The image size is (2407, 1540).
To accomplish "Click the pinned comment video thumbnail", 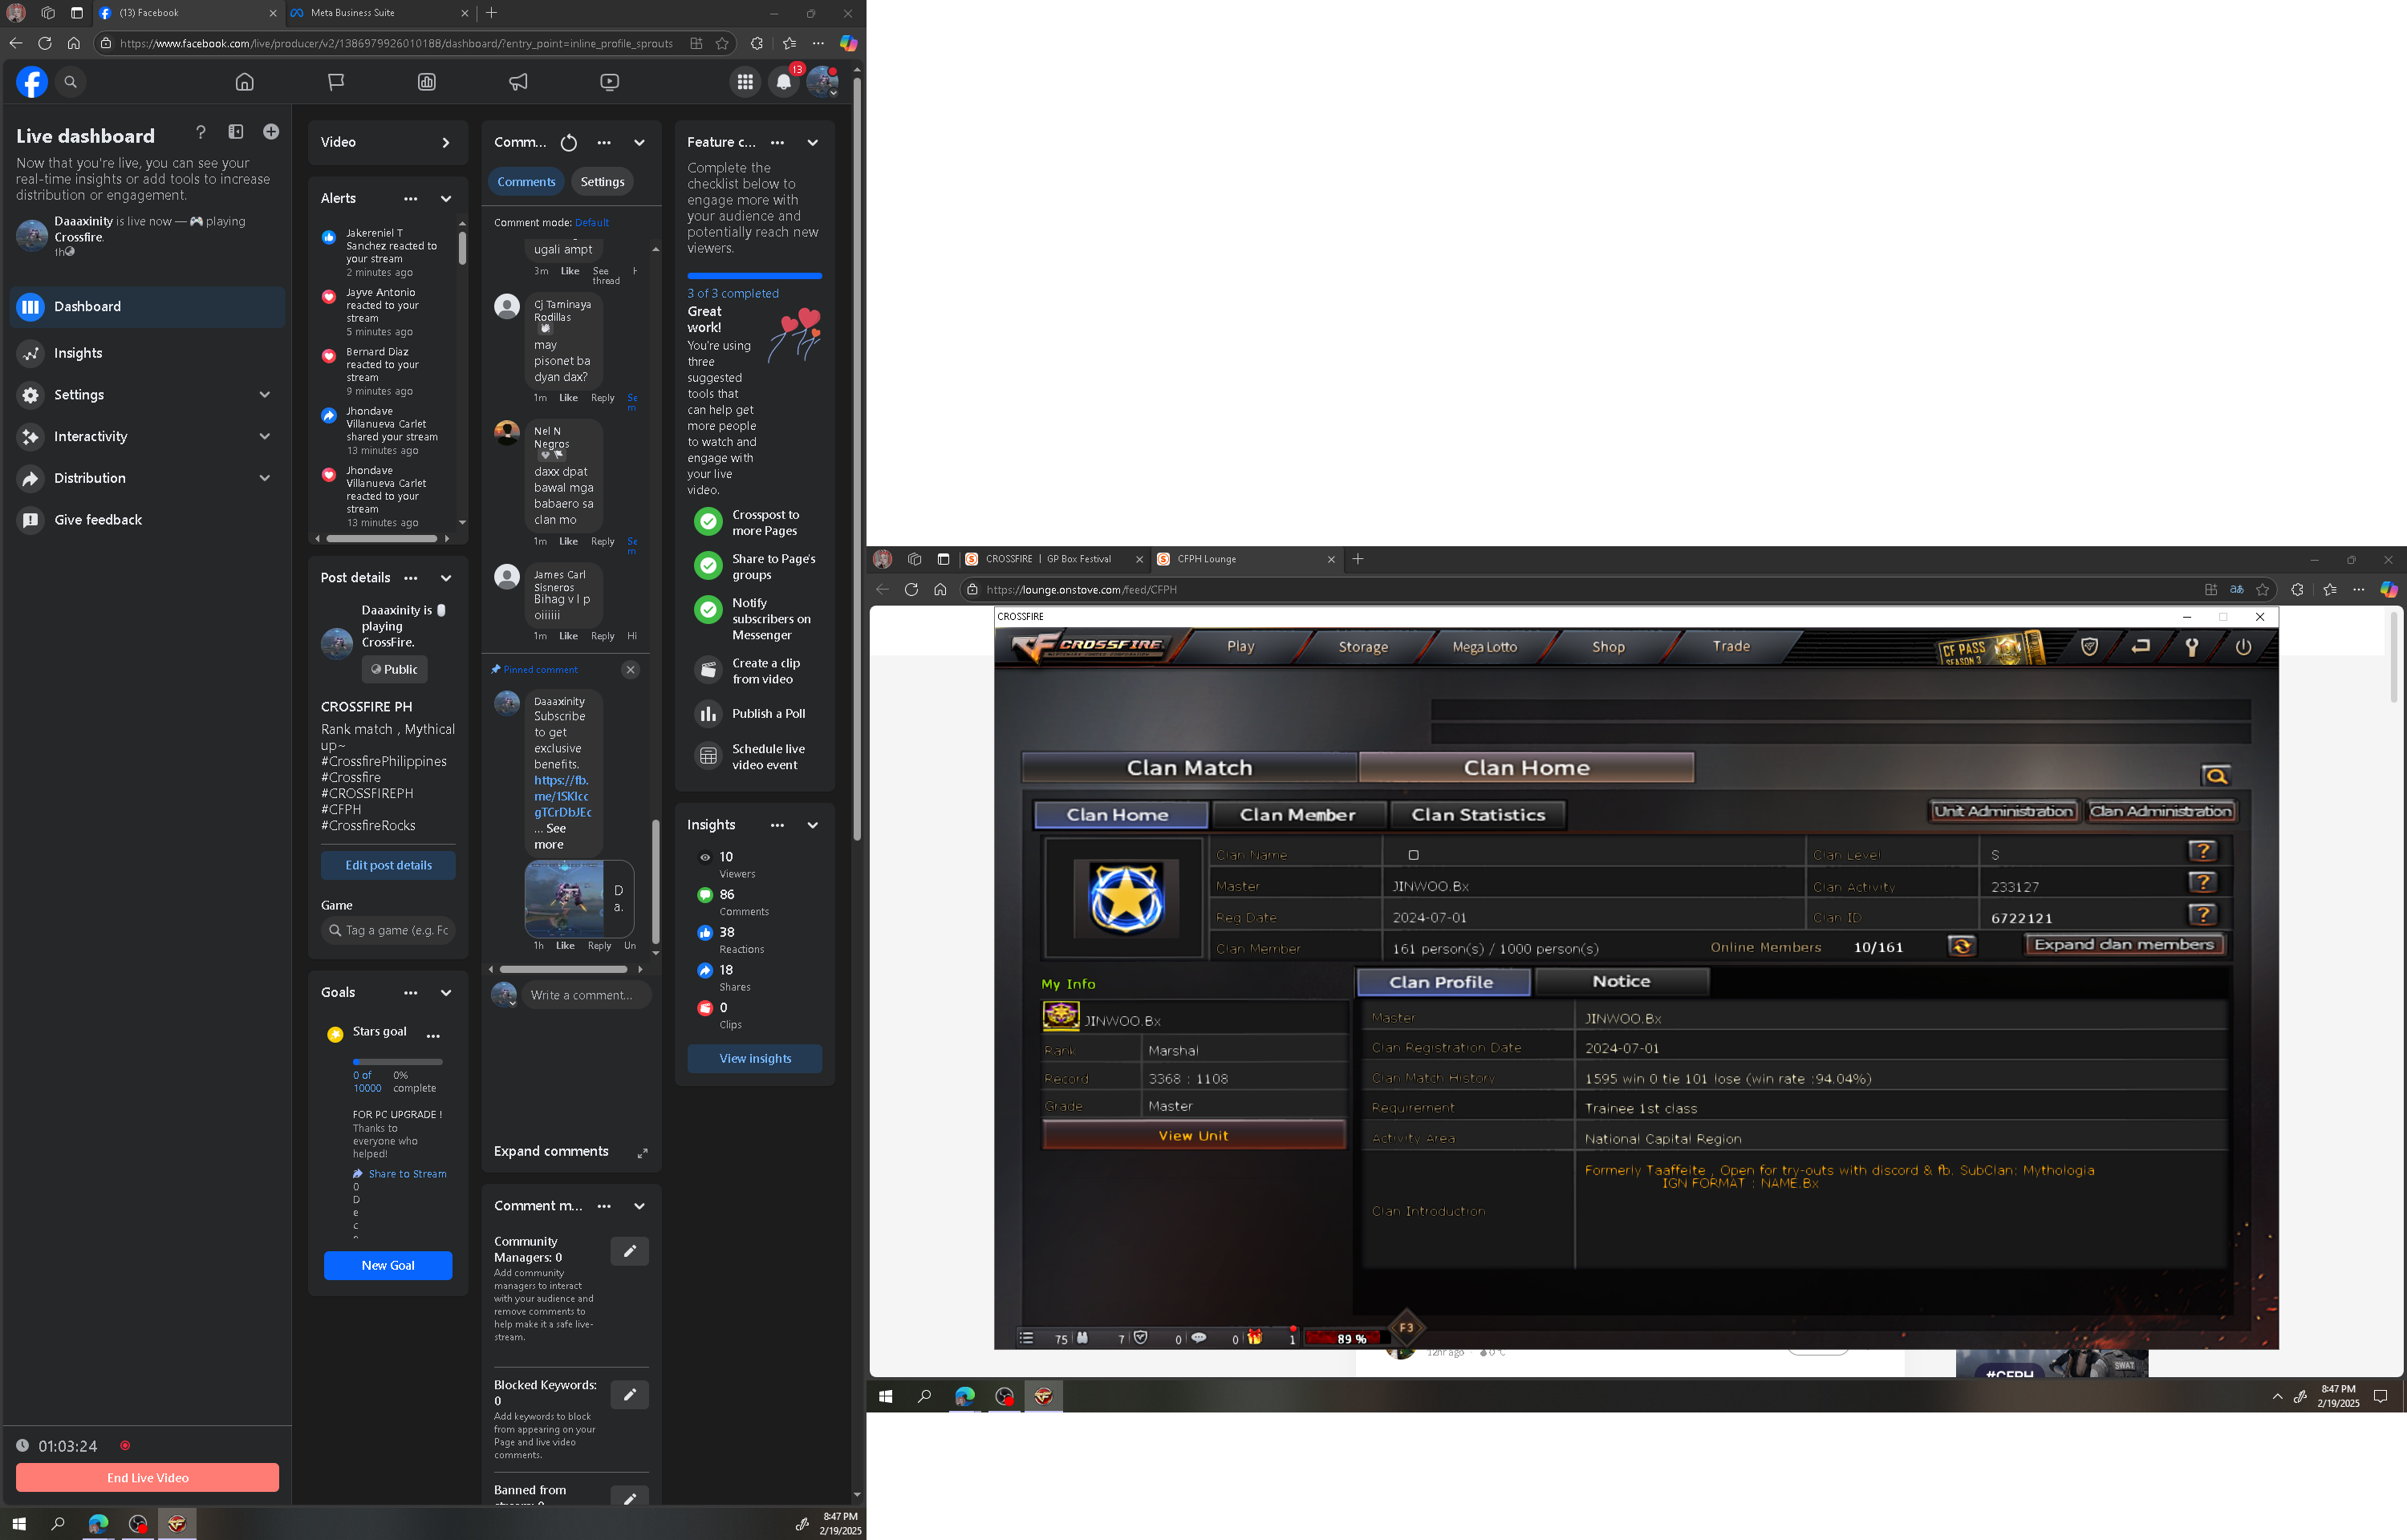I will [x=564, y=900].
